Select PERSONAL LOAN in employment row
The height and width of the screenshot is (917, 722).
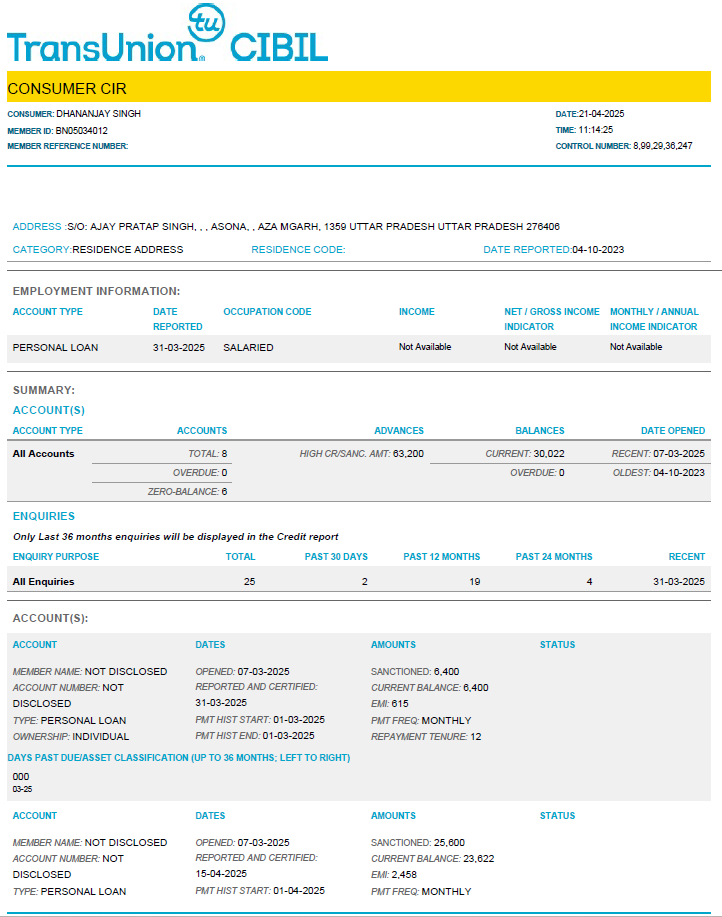(x=56, y=347)
